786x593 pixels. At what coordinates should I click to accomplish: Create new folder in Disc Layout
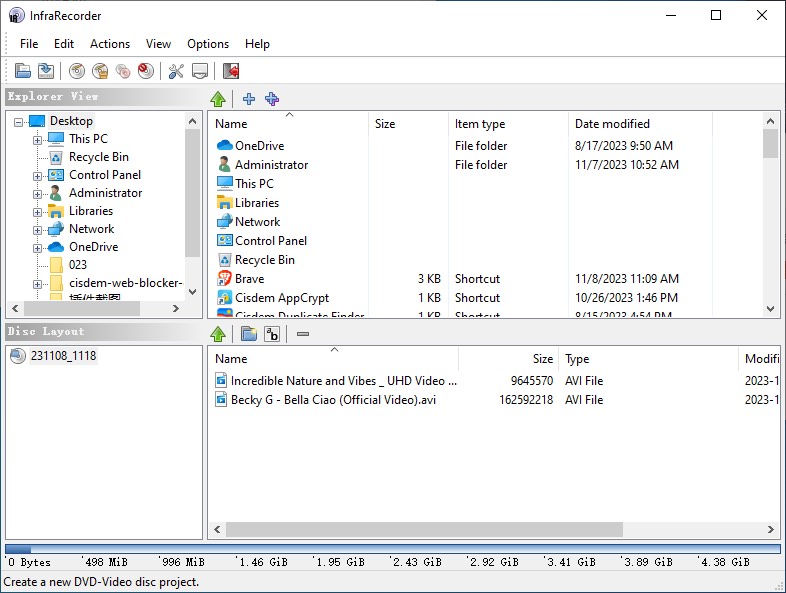coord(249,334)
